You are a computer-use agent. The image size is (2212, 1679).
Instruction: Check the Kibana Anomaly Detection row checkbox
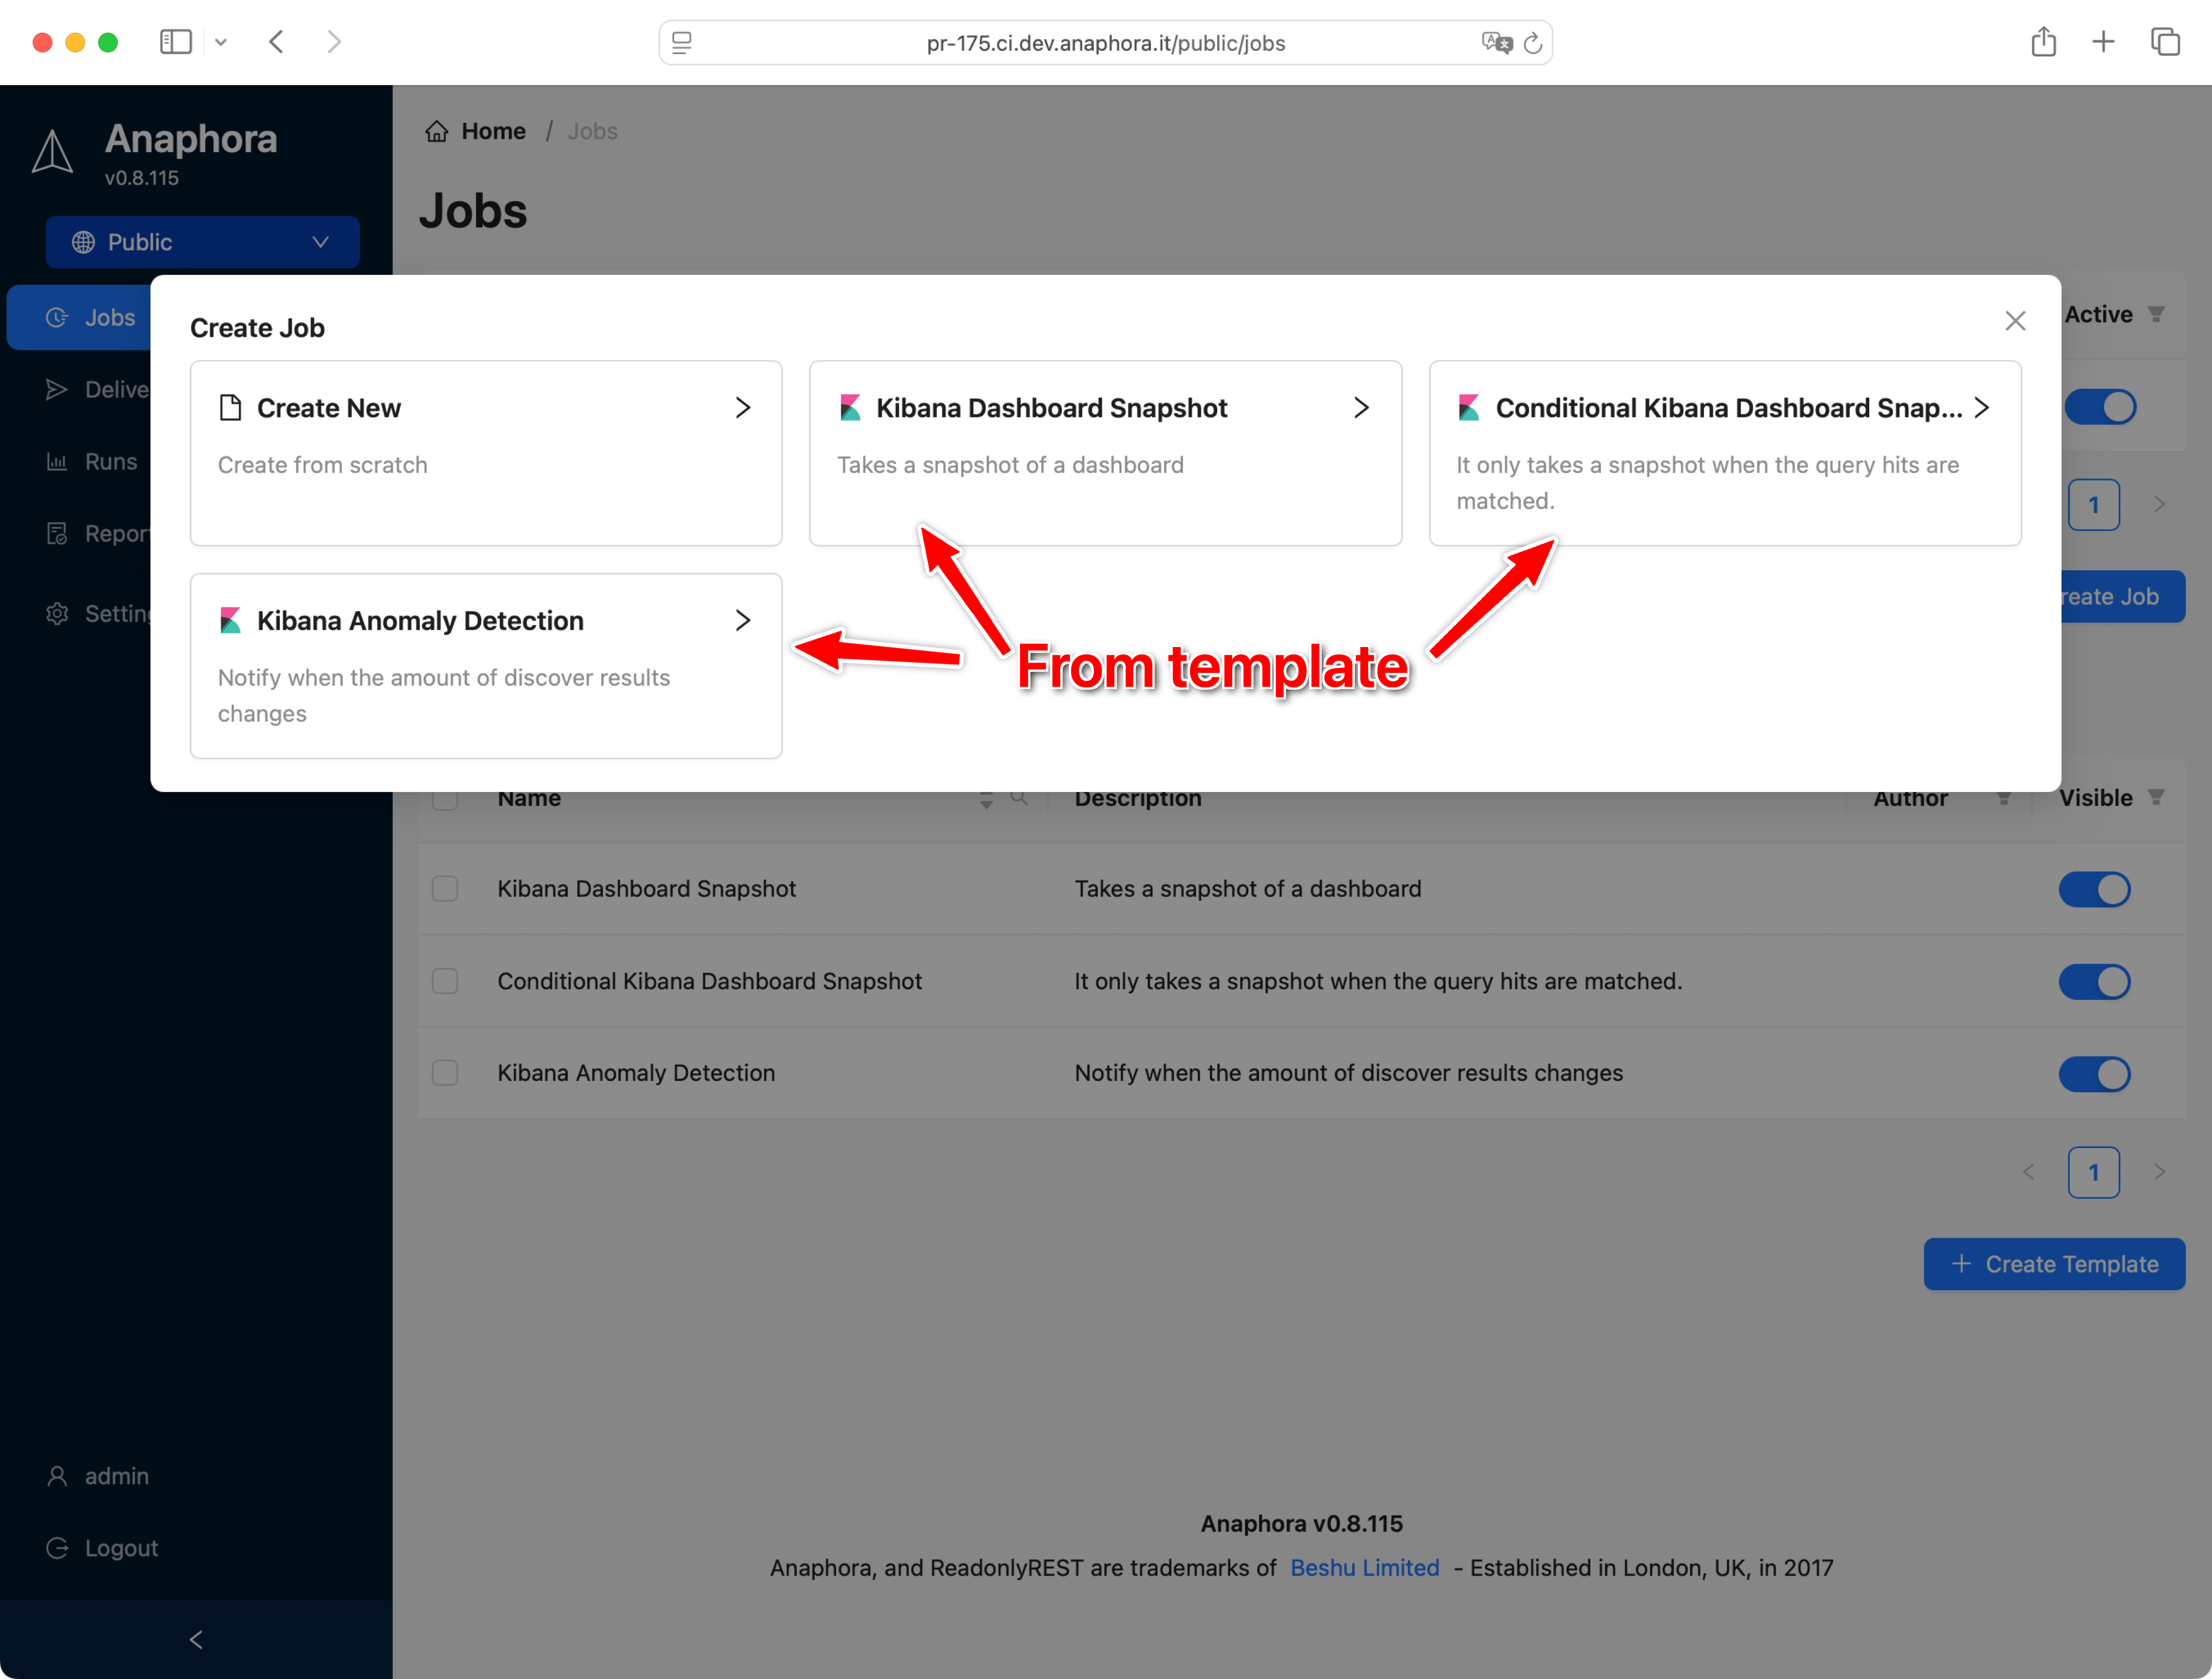(445, 1072)
